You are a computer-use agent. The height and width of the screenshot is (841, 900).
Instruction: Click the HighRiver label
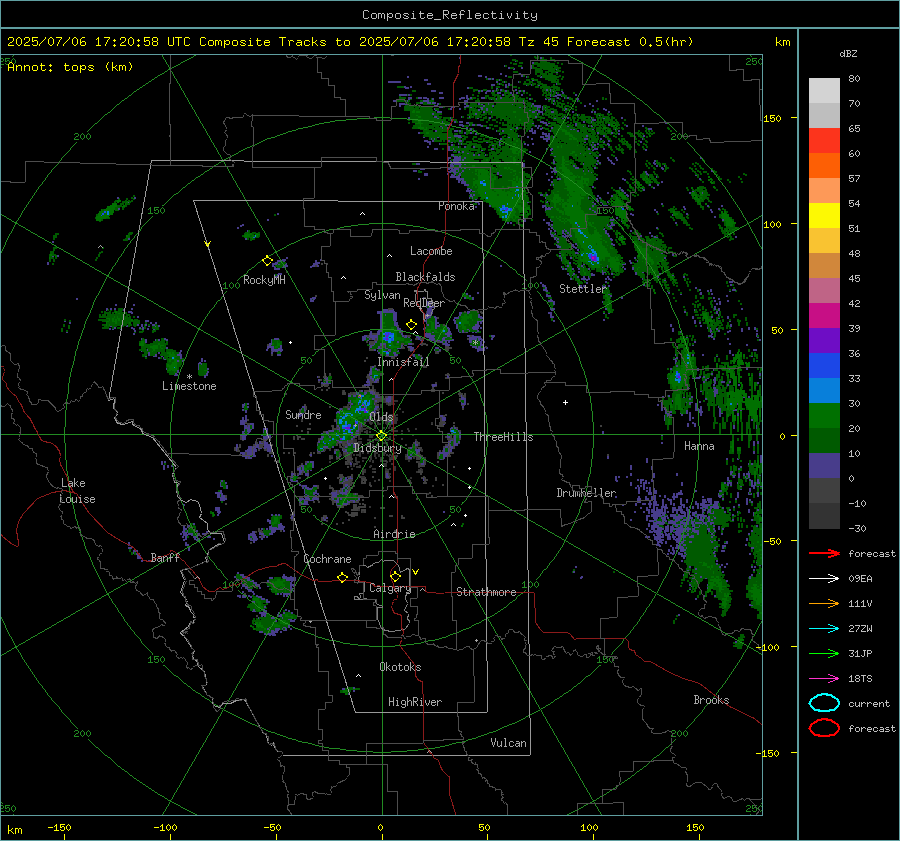(x=415, y=702)
